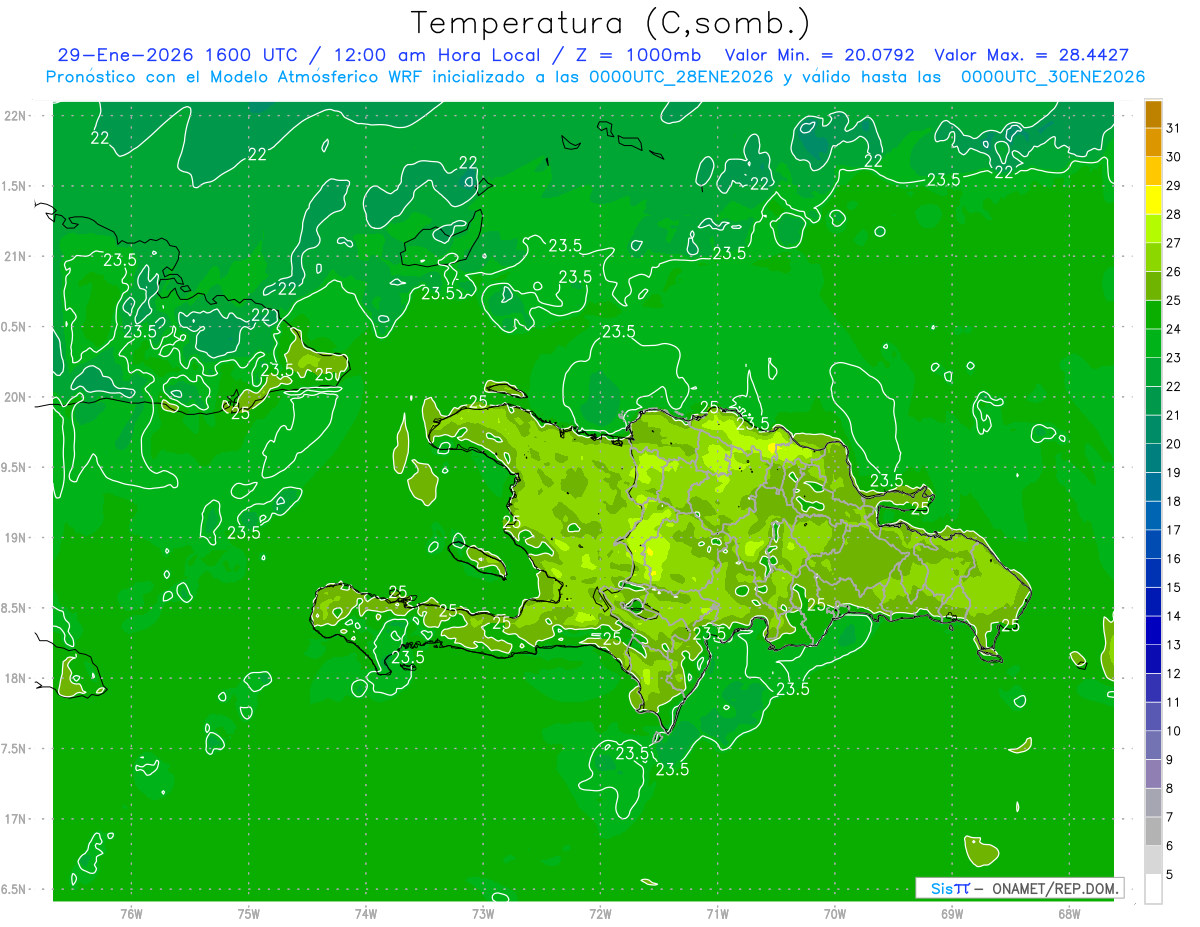
Task: Click the '71W' longitude axis label
Action: [x=717, y=914]
